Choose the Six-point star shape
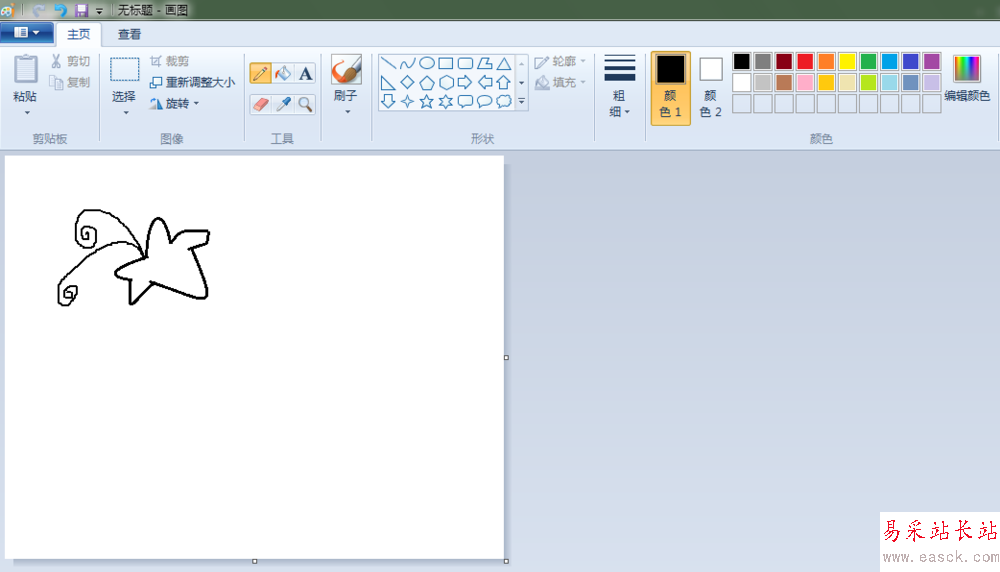1000x572 pixels. pos(446,101)
